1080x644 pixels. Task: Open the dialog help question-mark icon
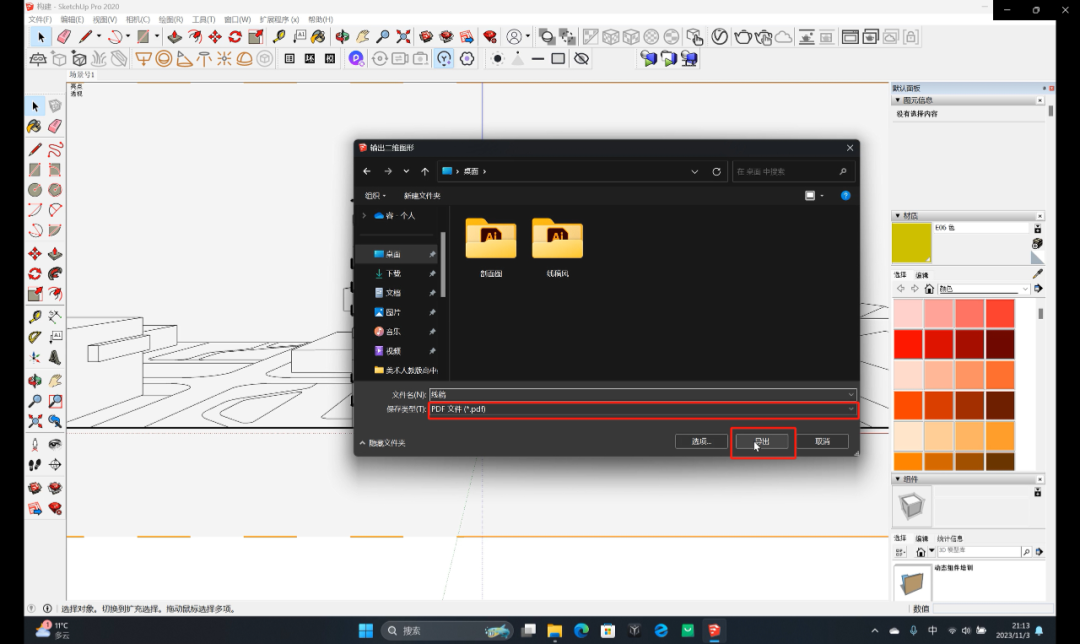pyautogui.click(x=845, y=196)
